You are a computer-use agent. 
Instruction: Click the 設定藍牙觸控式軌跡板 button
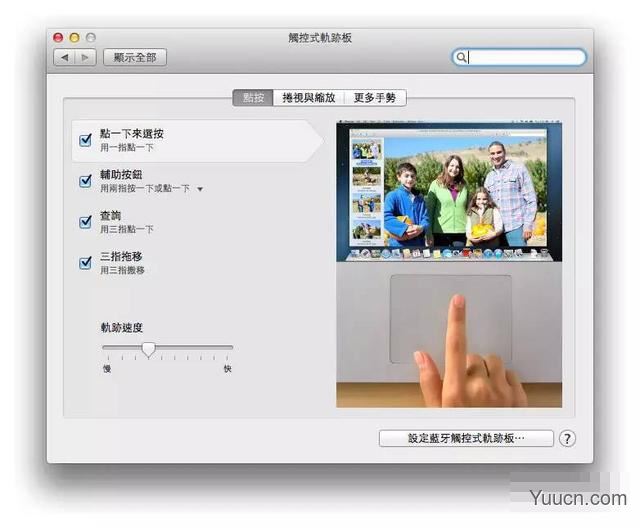466,438
